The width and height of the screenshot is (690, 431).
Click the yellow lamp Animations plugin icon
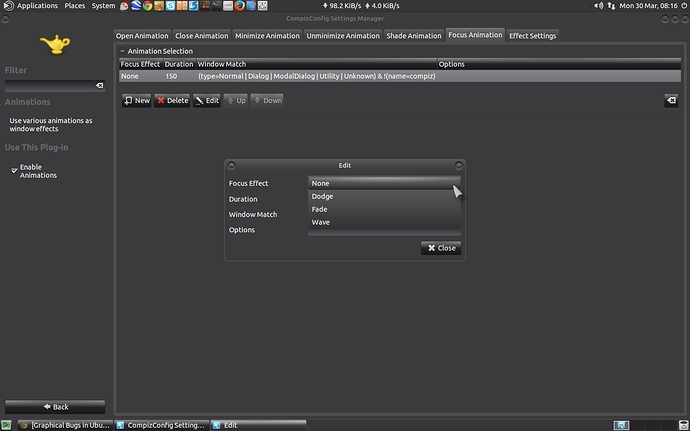click(55, 44)
